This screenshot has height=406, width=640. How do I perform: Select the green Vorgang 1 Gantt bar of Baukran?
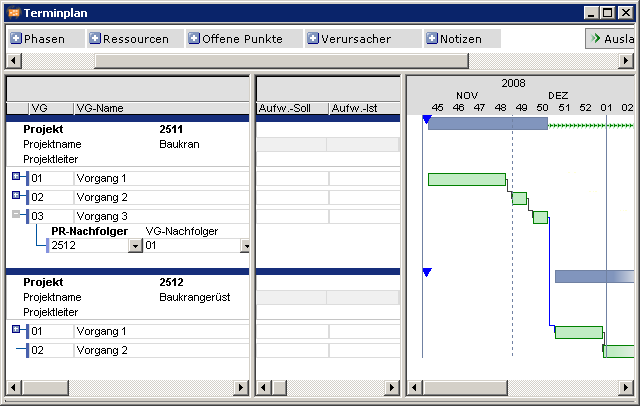pyautogui.click(x=466, y=179)
